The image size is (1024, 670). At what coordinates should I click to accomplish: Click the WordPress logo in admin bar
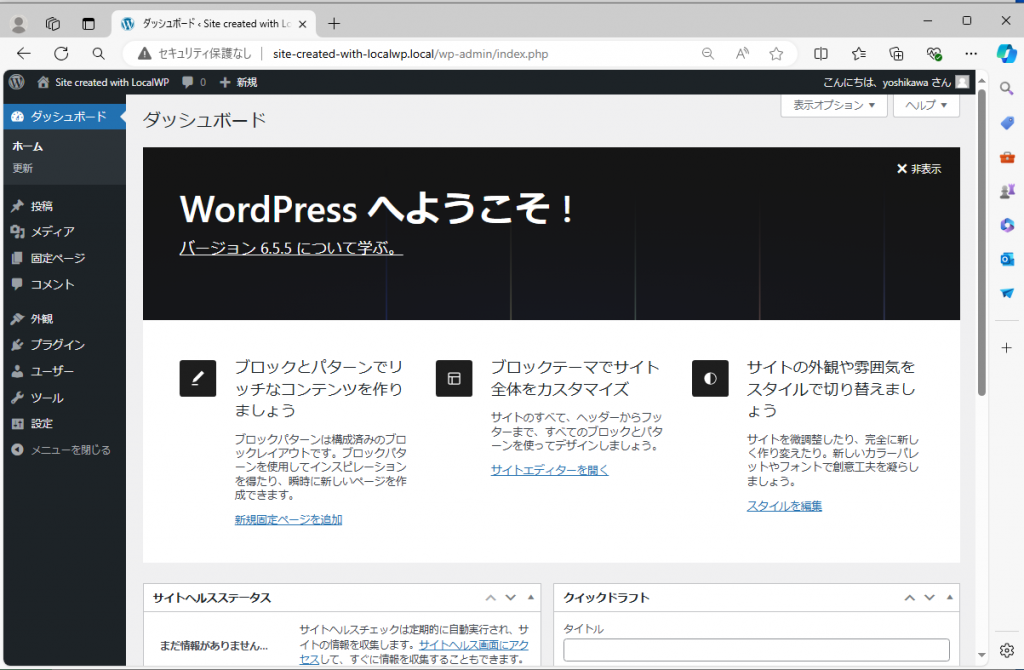[x=16, y=82]
